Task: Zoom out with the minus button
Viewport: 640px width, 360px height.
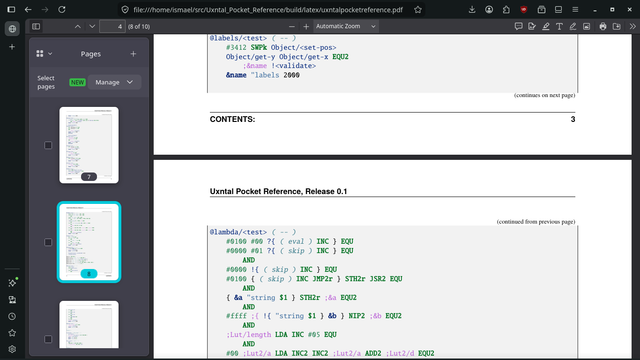Action: pyautogui.click(x=291, y=27)
